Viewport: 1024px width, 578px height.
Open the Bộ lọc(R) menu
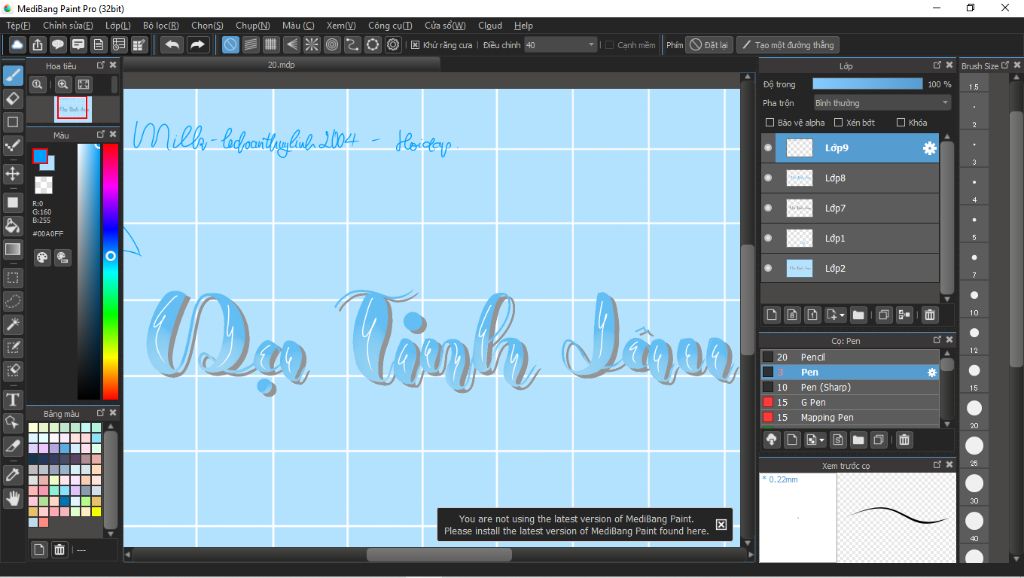[x=161, y=25]
